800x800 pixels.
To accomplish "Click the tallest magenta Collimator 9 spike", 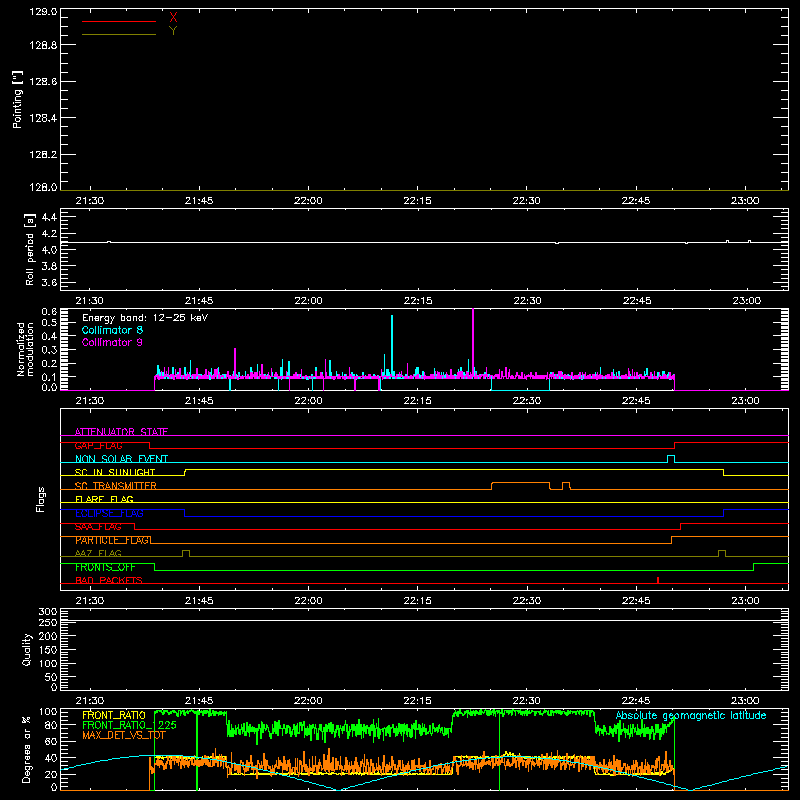I will pyautogui.click(x=473, y=342).
